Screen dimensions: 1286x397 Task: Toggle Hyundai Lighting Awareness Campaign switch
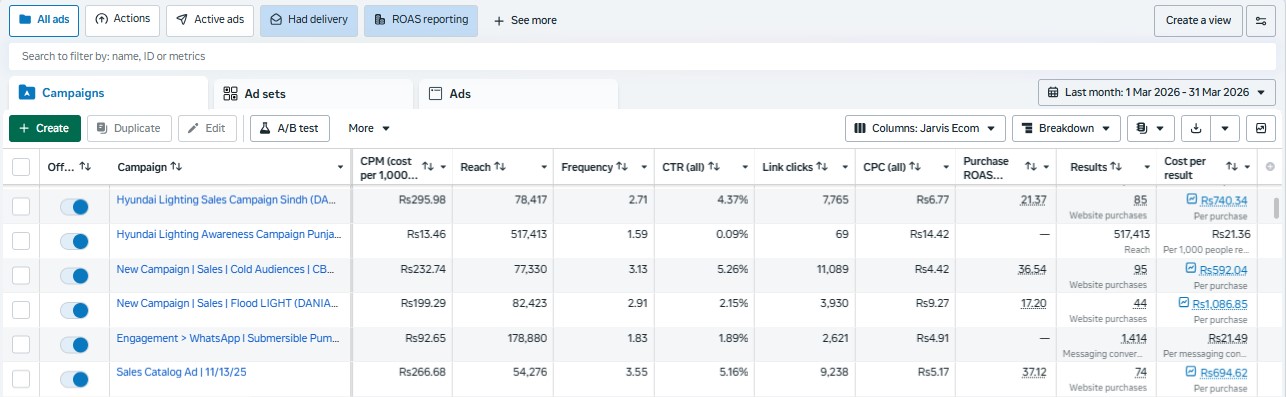point(74,241)
